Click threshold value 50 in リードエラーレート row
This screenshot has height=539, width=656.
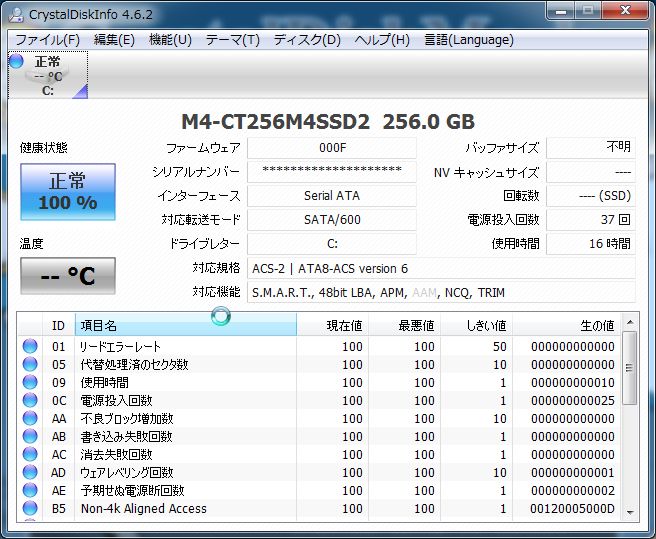click(x=500, y=346)
